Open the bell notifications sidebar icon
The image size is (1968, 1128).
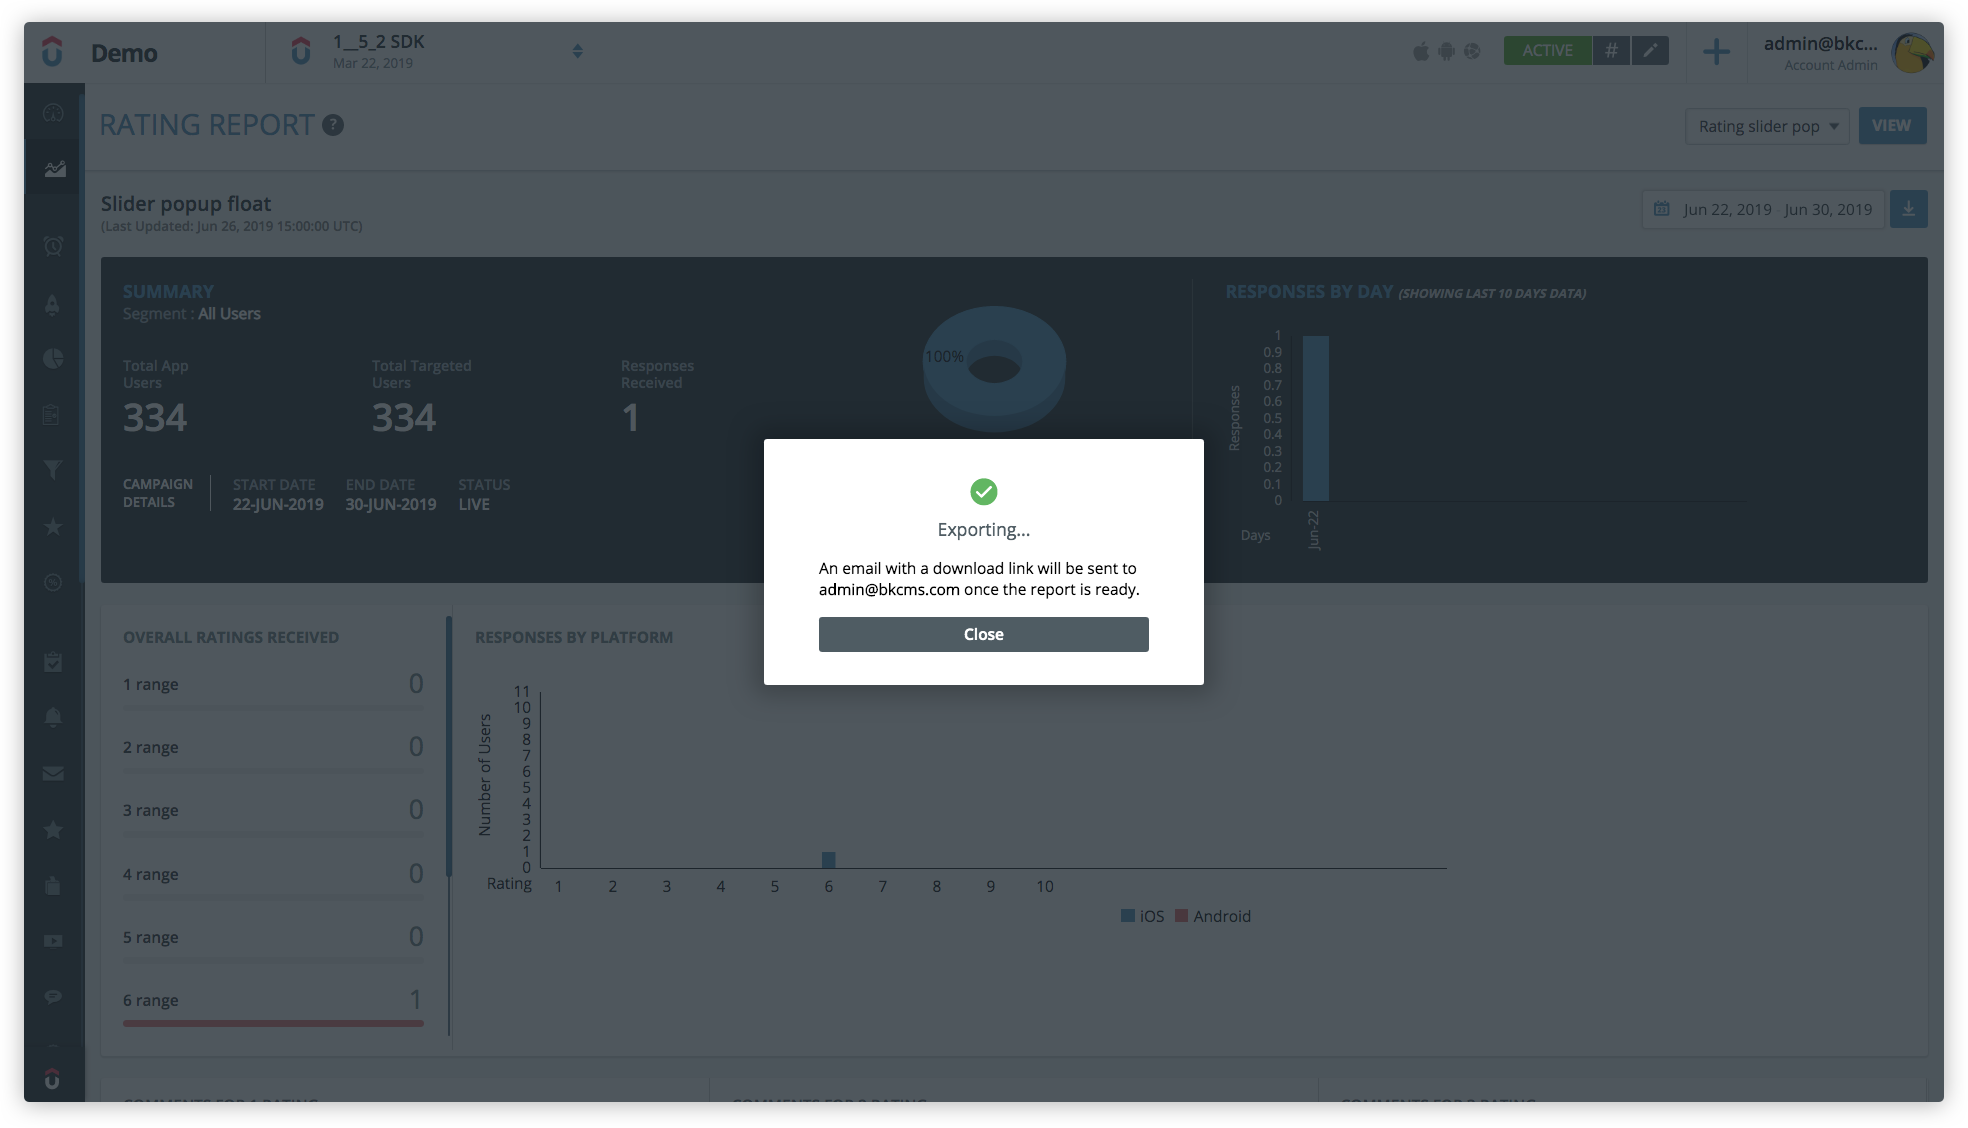pyautogui.click(x=54, y=717)
